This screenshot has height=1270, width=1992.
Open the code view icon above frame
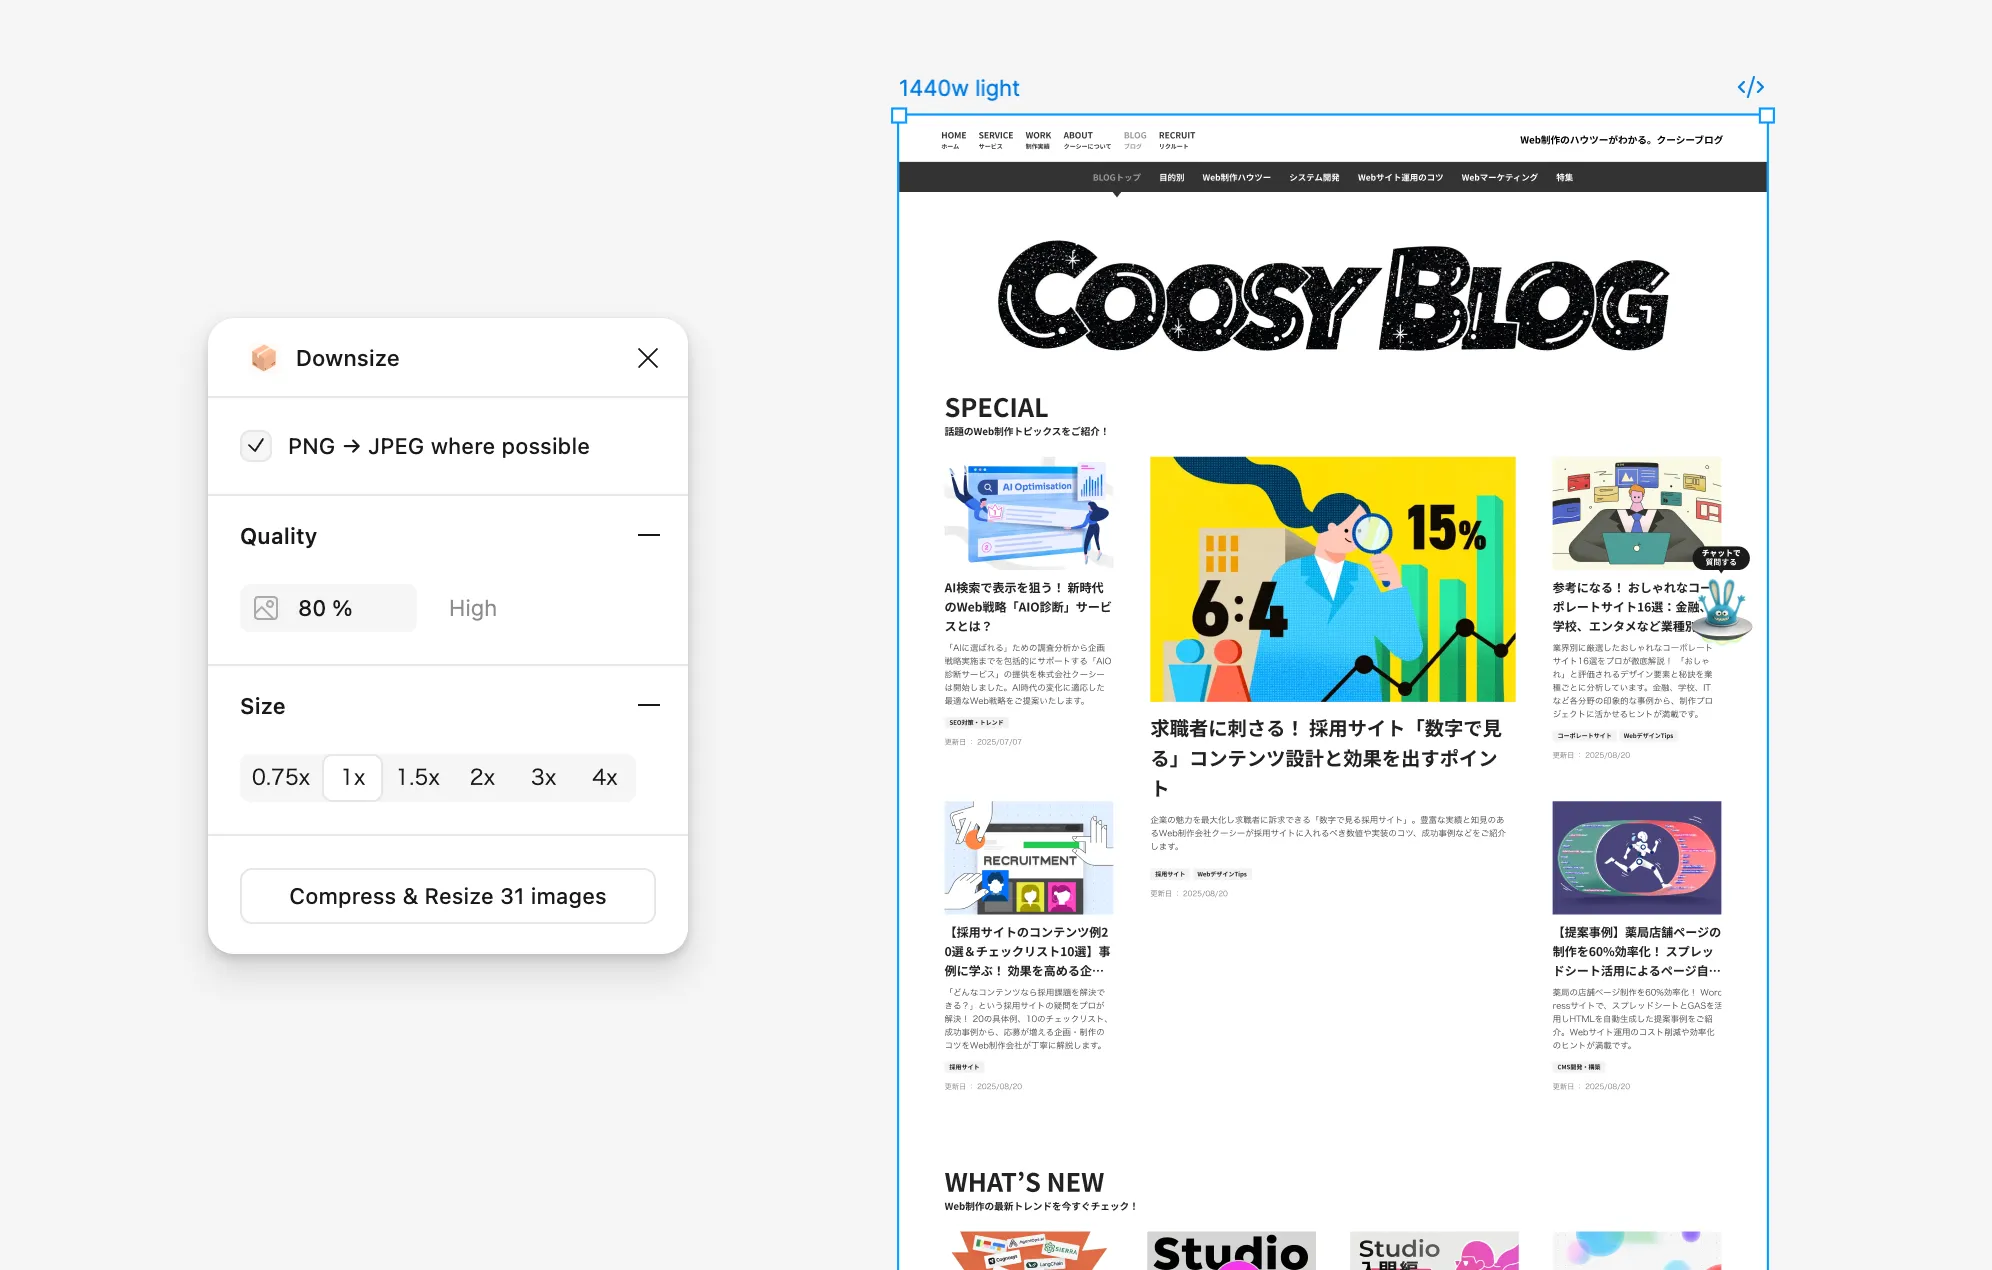(x=1750, y=88)
